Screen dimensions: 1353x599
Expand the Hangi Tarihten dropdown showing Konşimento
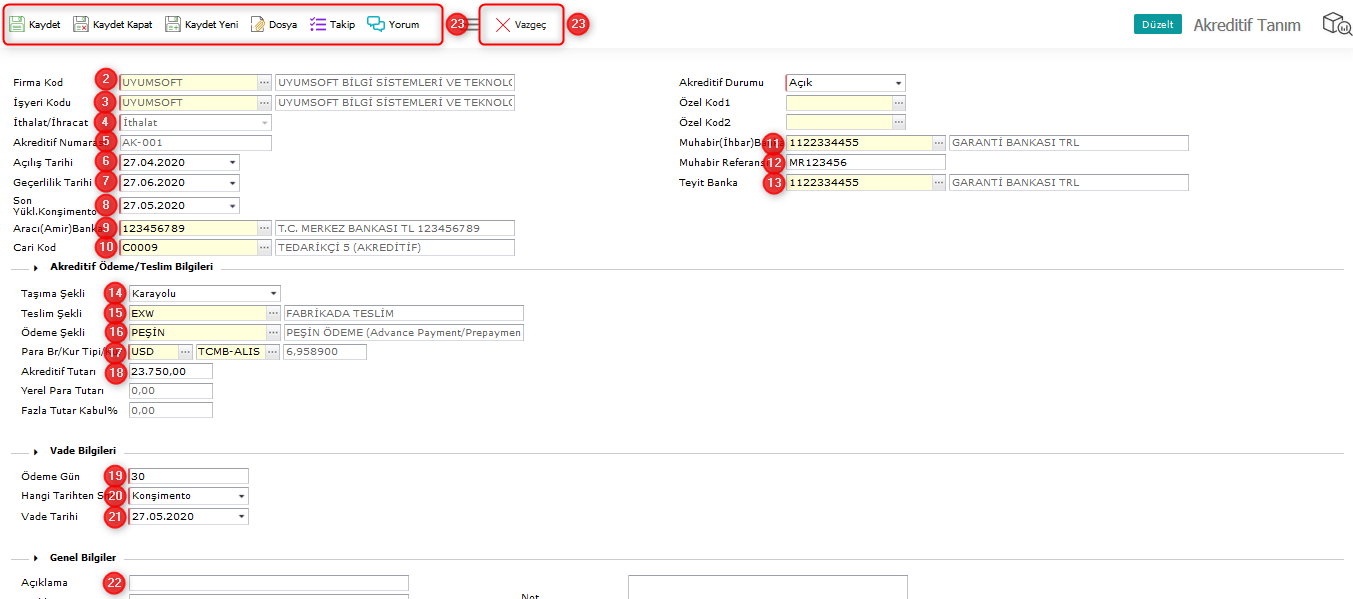pyautogui.click(x=241, y=496)
